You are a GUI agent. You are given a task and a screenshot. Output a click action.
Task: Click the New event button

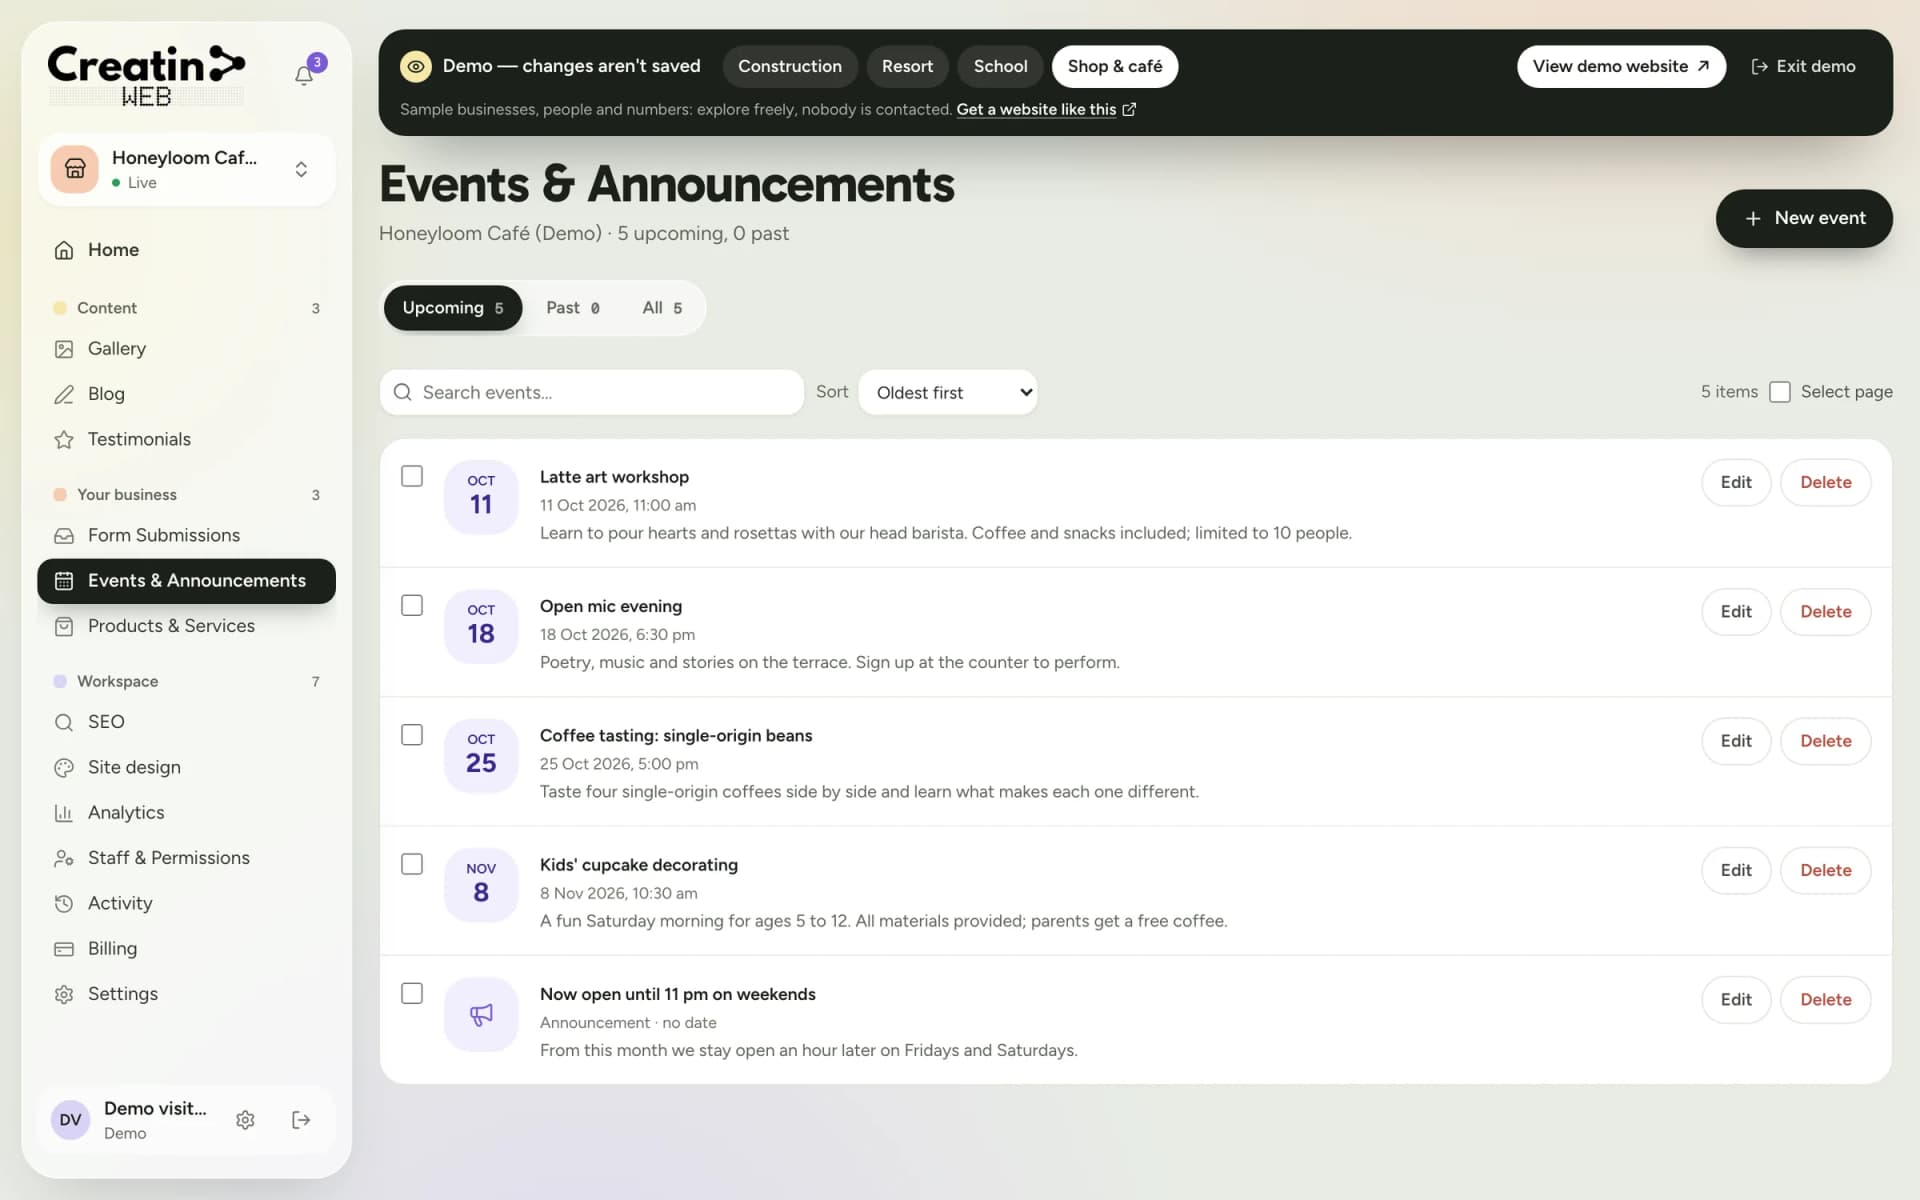[x=1804, y=218]
